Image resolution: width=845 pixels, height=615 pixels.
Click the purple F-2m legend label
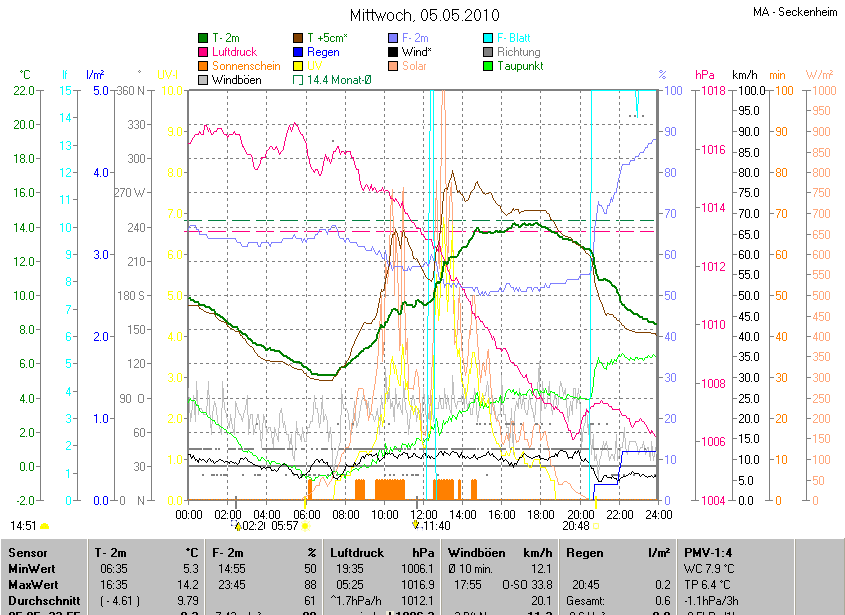(418, 38)
